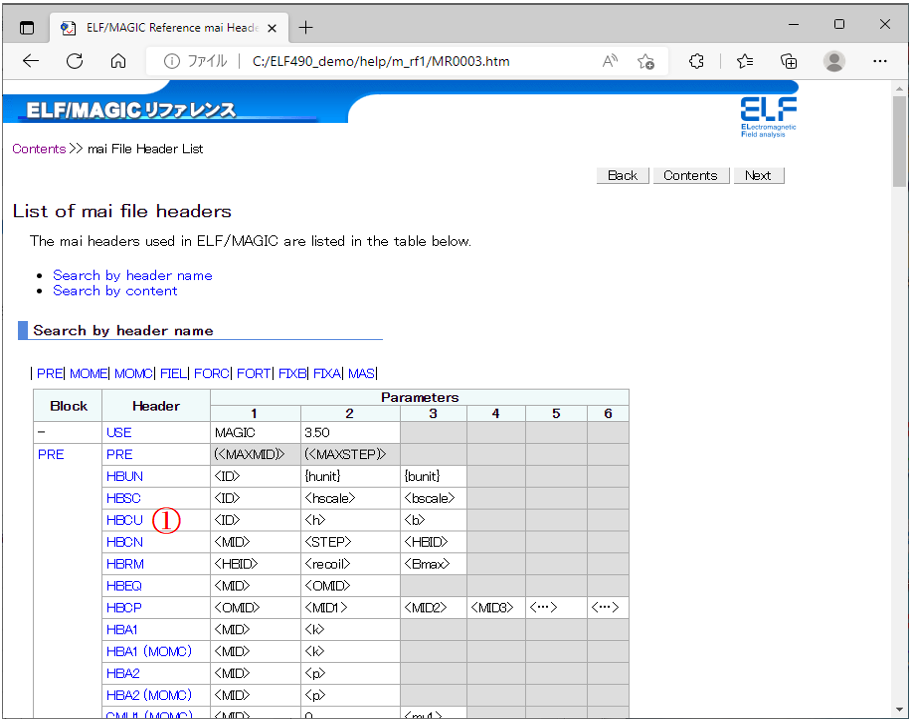Reload the current page

point(75,61)
